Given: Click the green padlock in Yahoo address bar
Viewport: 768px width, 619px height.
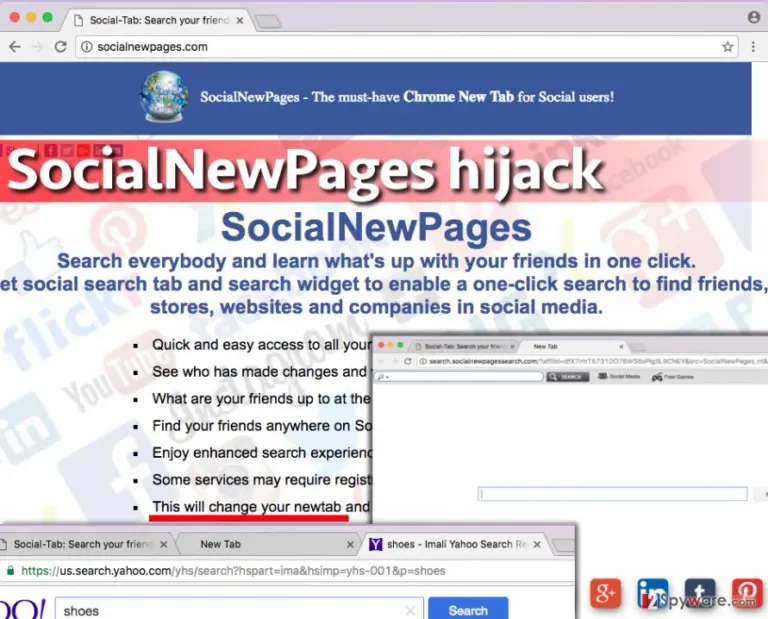Looking at the screenshot, I should (x=10, y=571).
